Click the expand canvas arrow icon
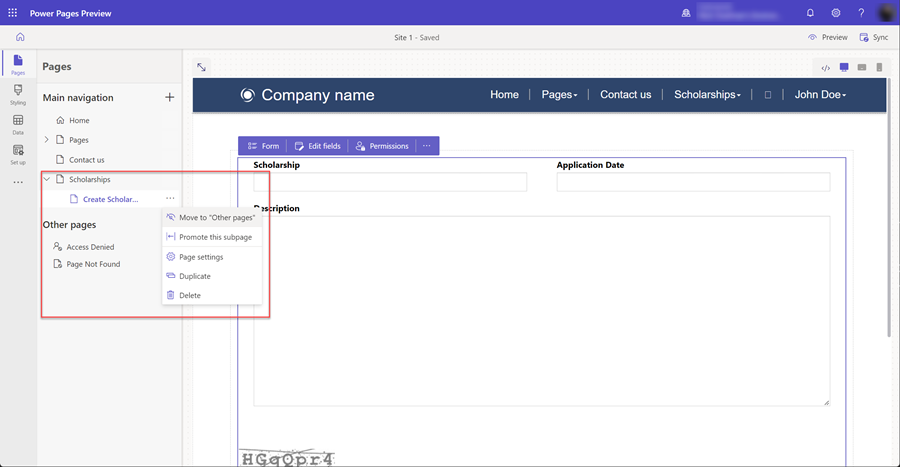This screenshot has width=900, height=467. pos(201,67)
